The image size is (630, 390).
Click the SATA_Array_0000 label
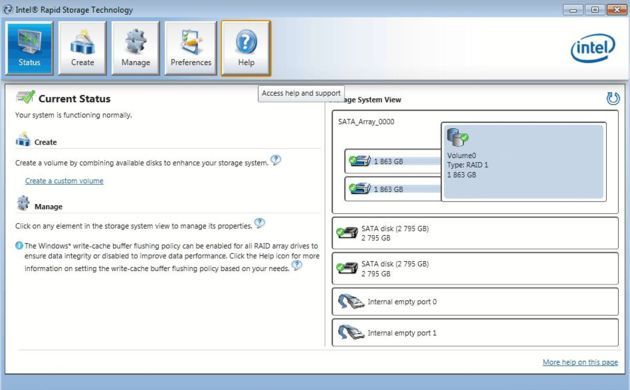tap(366, 122)
